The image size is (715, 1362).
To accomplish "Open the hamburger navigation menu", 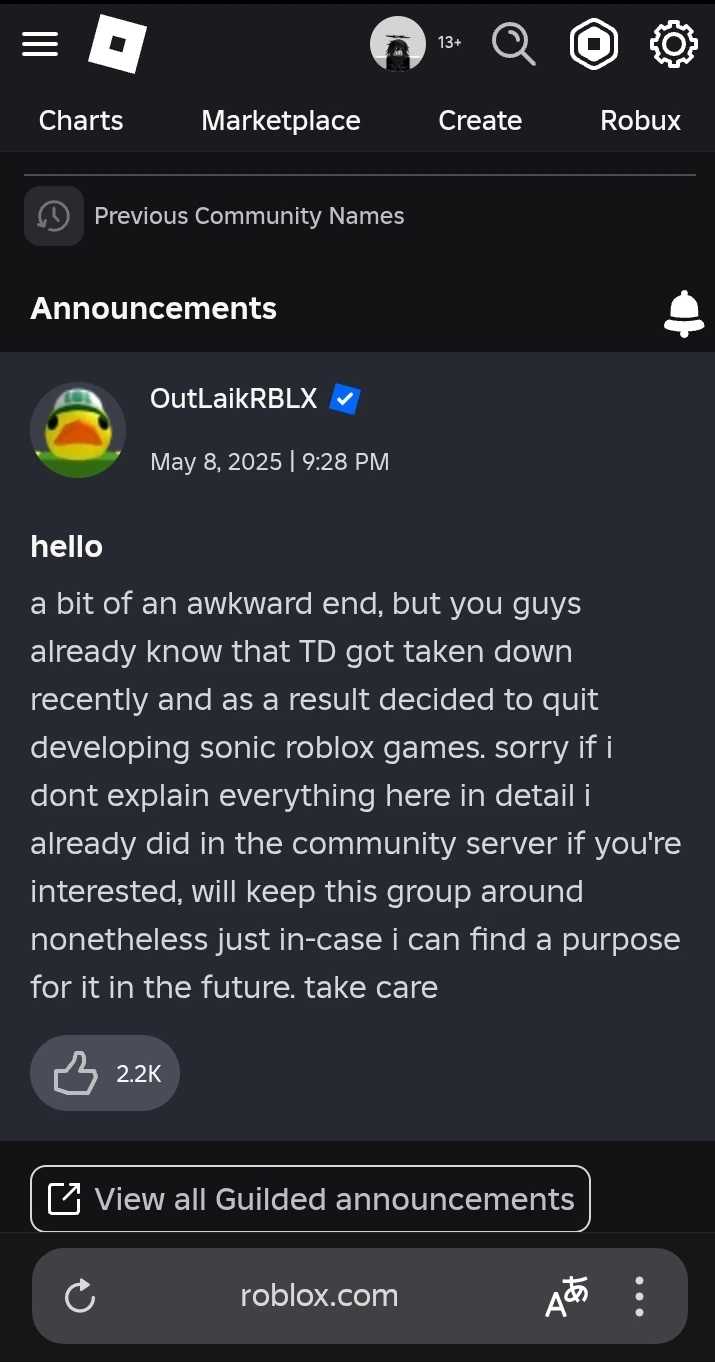I will coord(40,44).
